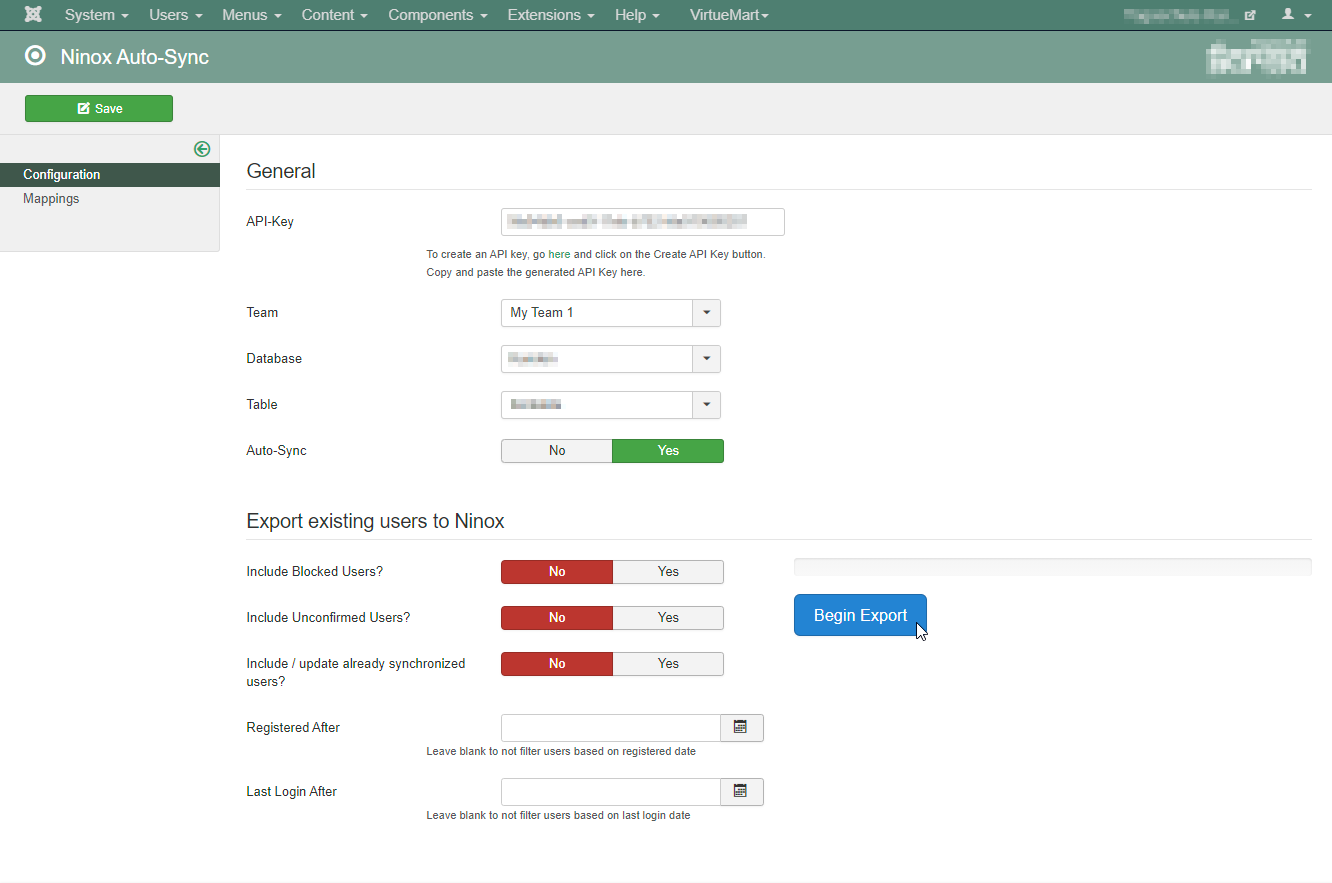Open the Menus menu

[252, 15]
